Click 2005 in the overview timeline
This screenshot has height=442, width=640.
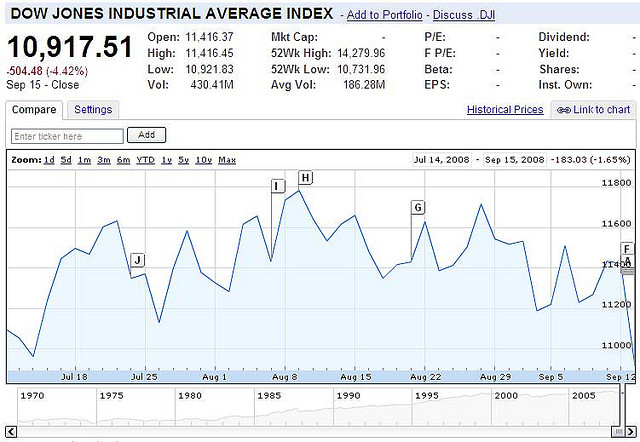coord(584,395)
